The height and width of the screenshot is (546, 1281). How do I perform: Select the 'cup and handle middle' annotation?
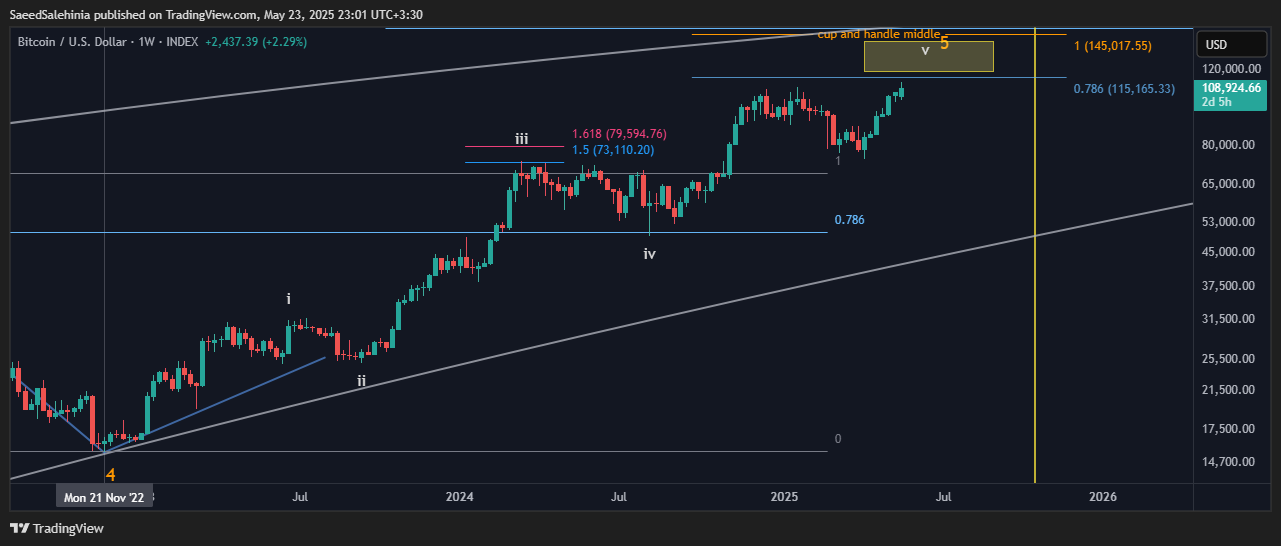pyautogui.click(x=879, y=34)
